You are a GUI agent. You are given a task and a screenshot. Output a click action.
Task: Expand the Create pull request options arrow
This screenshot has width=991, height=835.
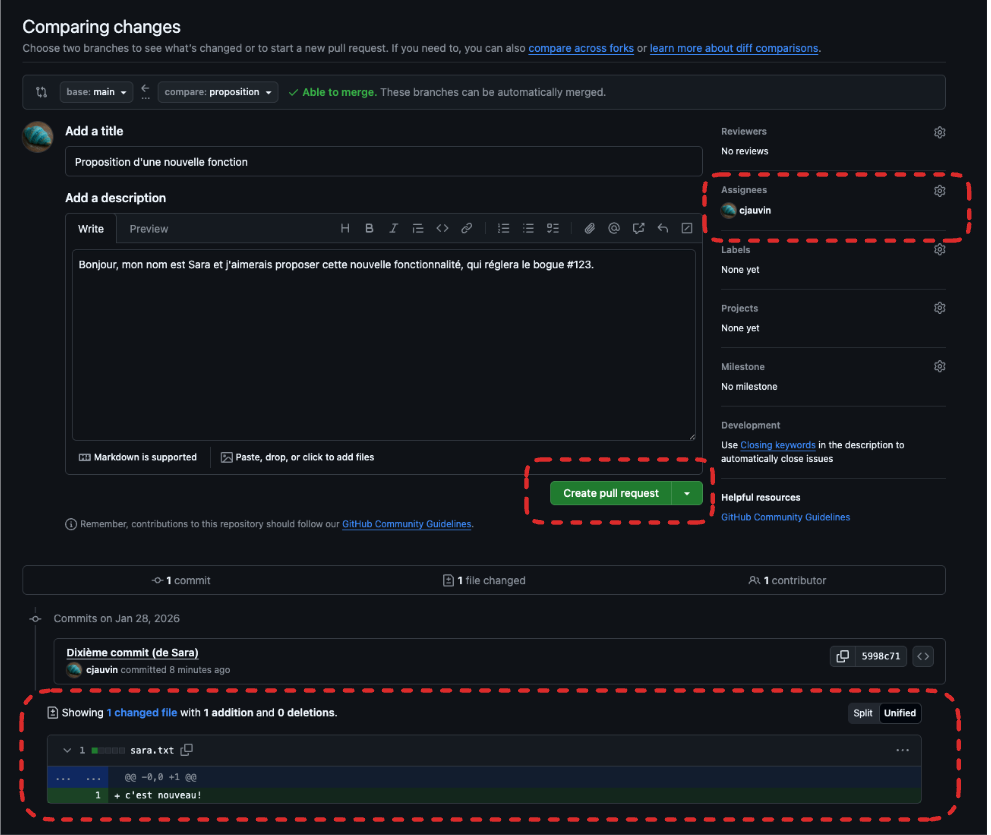click(687, 493)
